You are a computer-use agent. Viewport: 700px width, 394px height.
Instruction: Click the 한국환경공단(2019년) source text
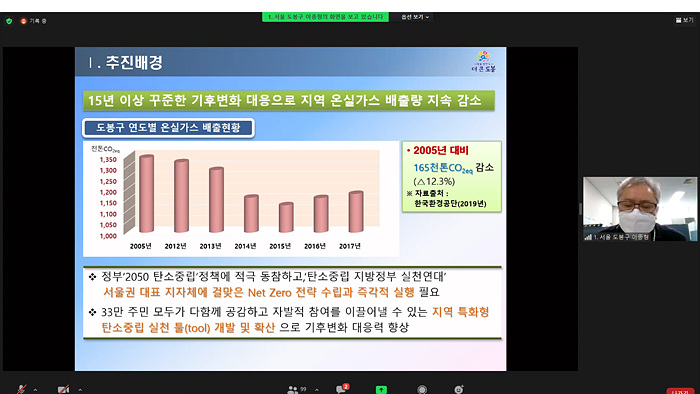pos(450,203)
